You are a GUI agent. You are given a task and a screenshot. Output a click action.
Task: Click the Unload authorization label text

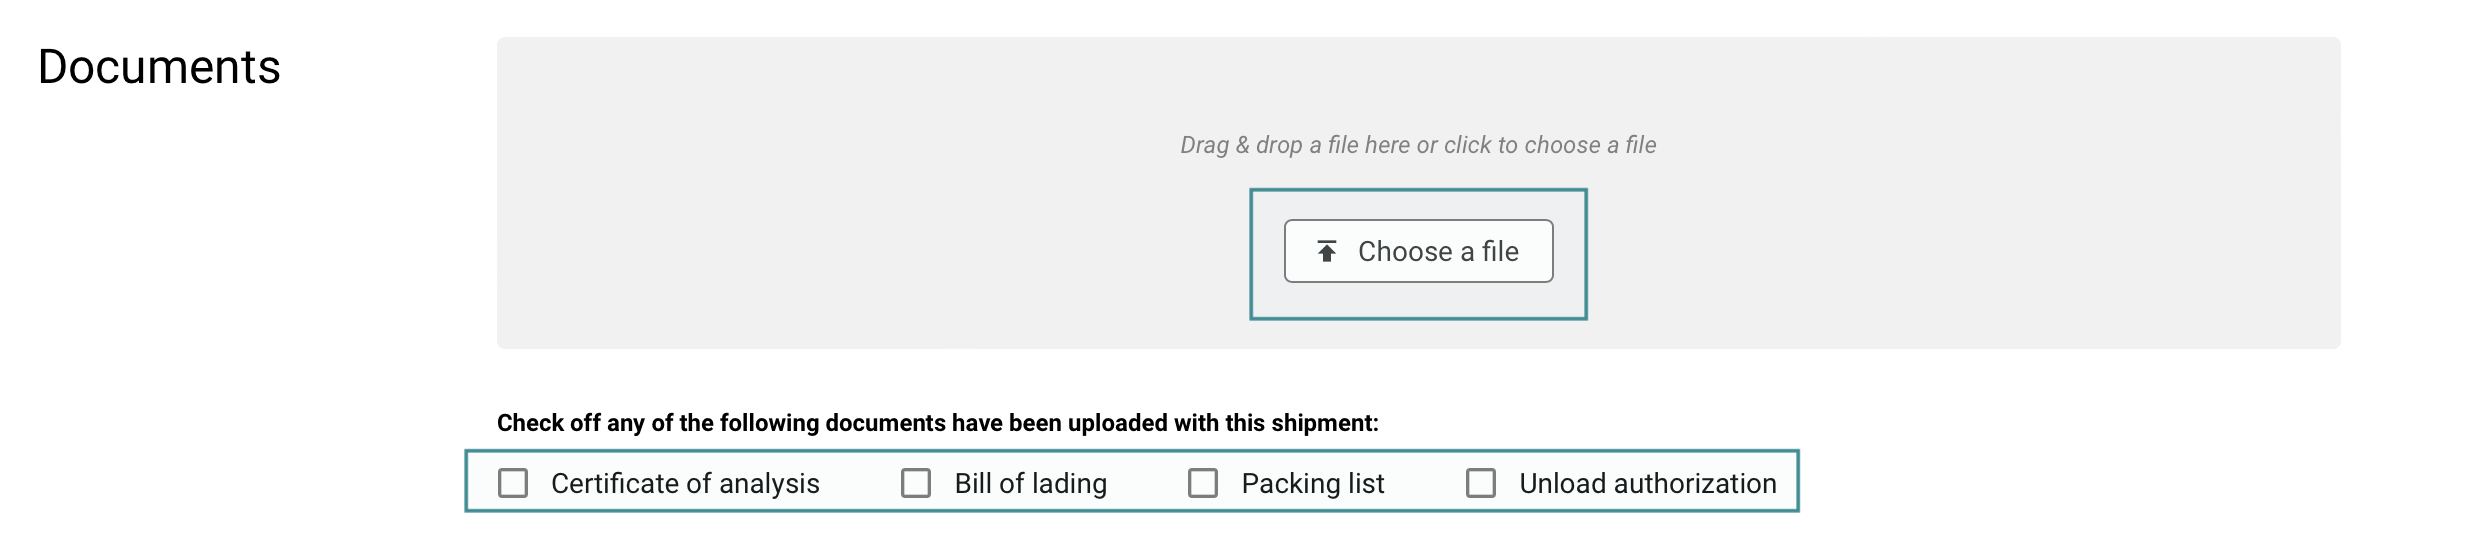point(1647,484)
